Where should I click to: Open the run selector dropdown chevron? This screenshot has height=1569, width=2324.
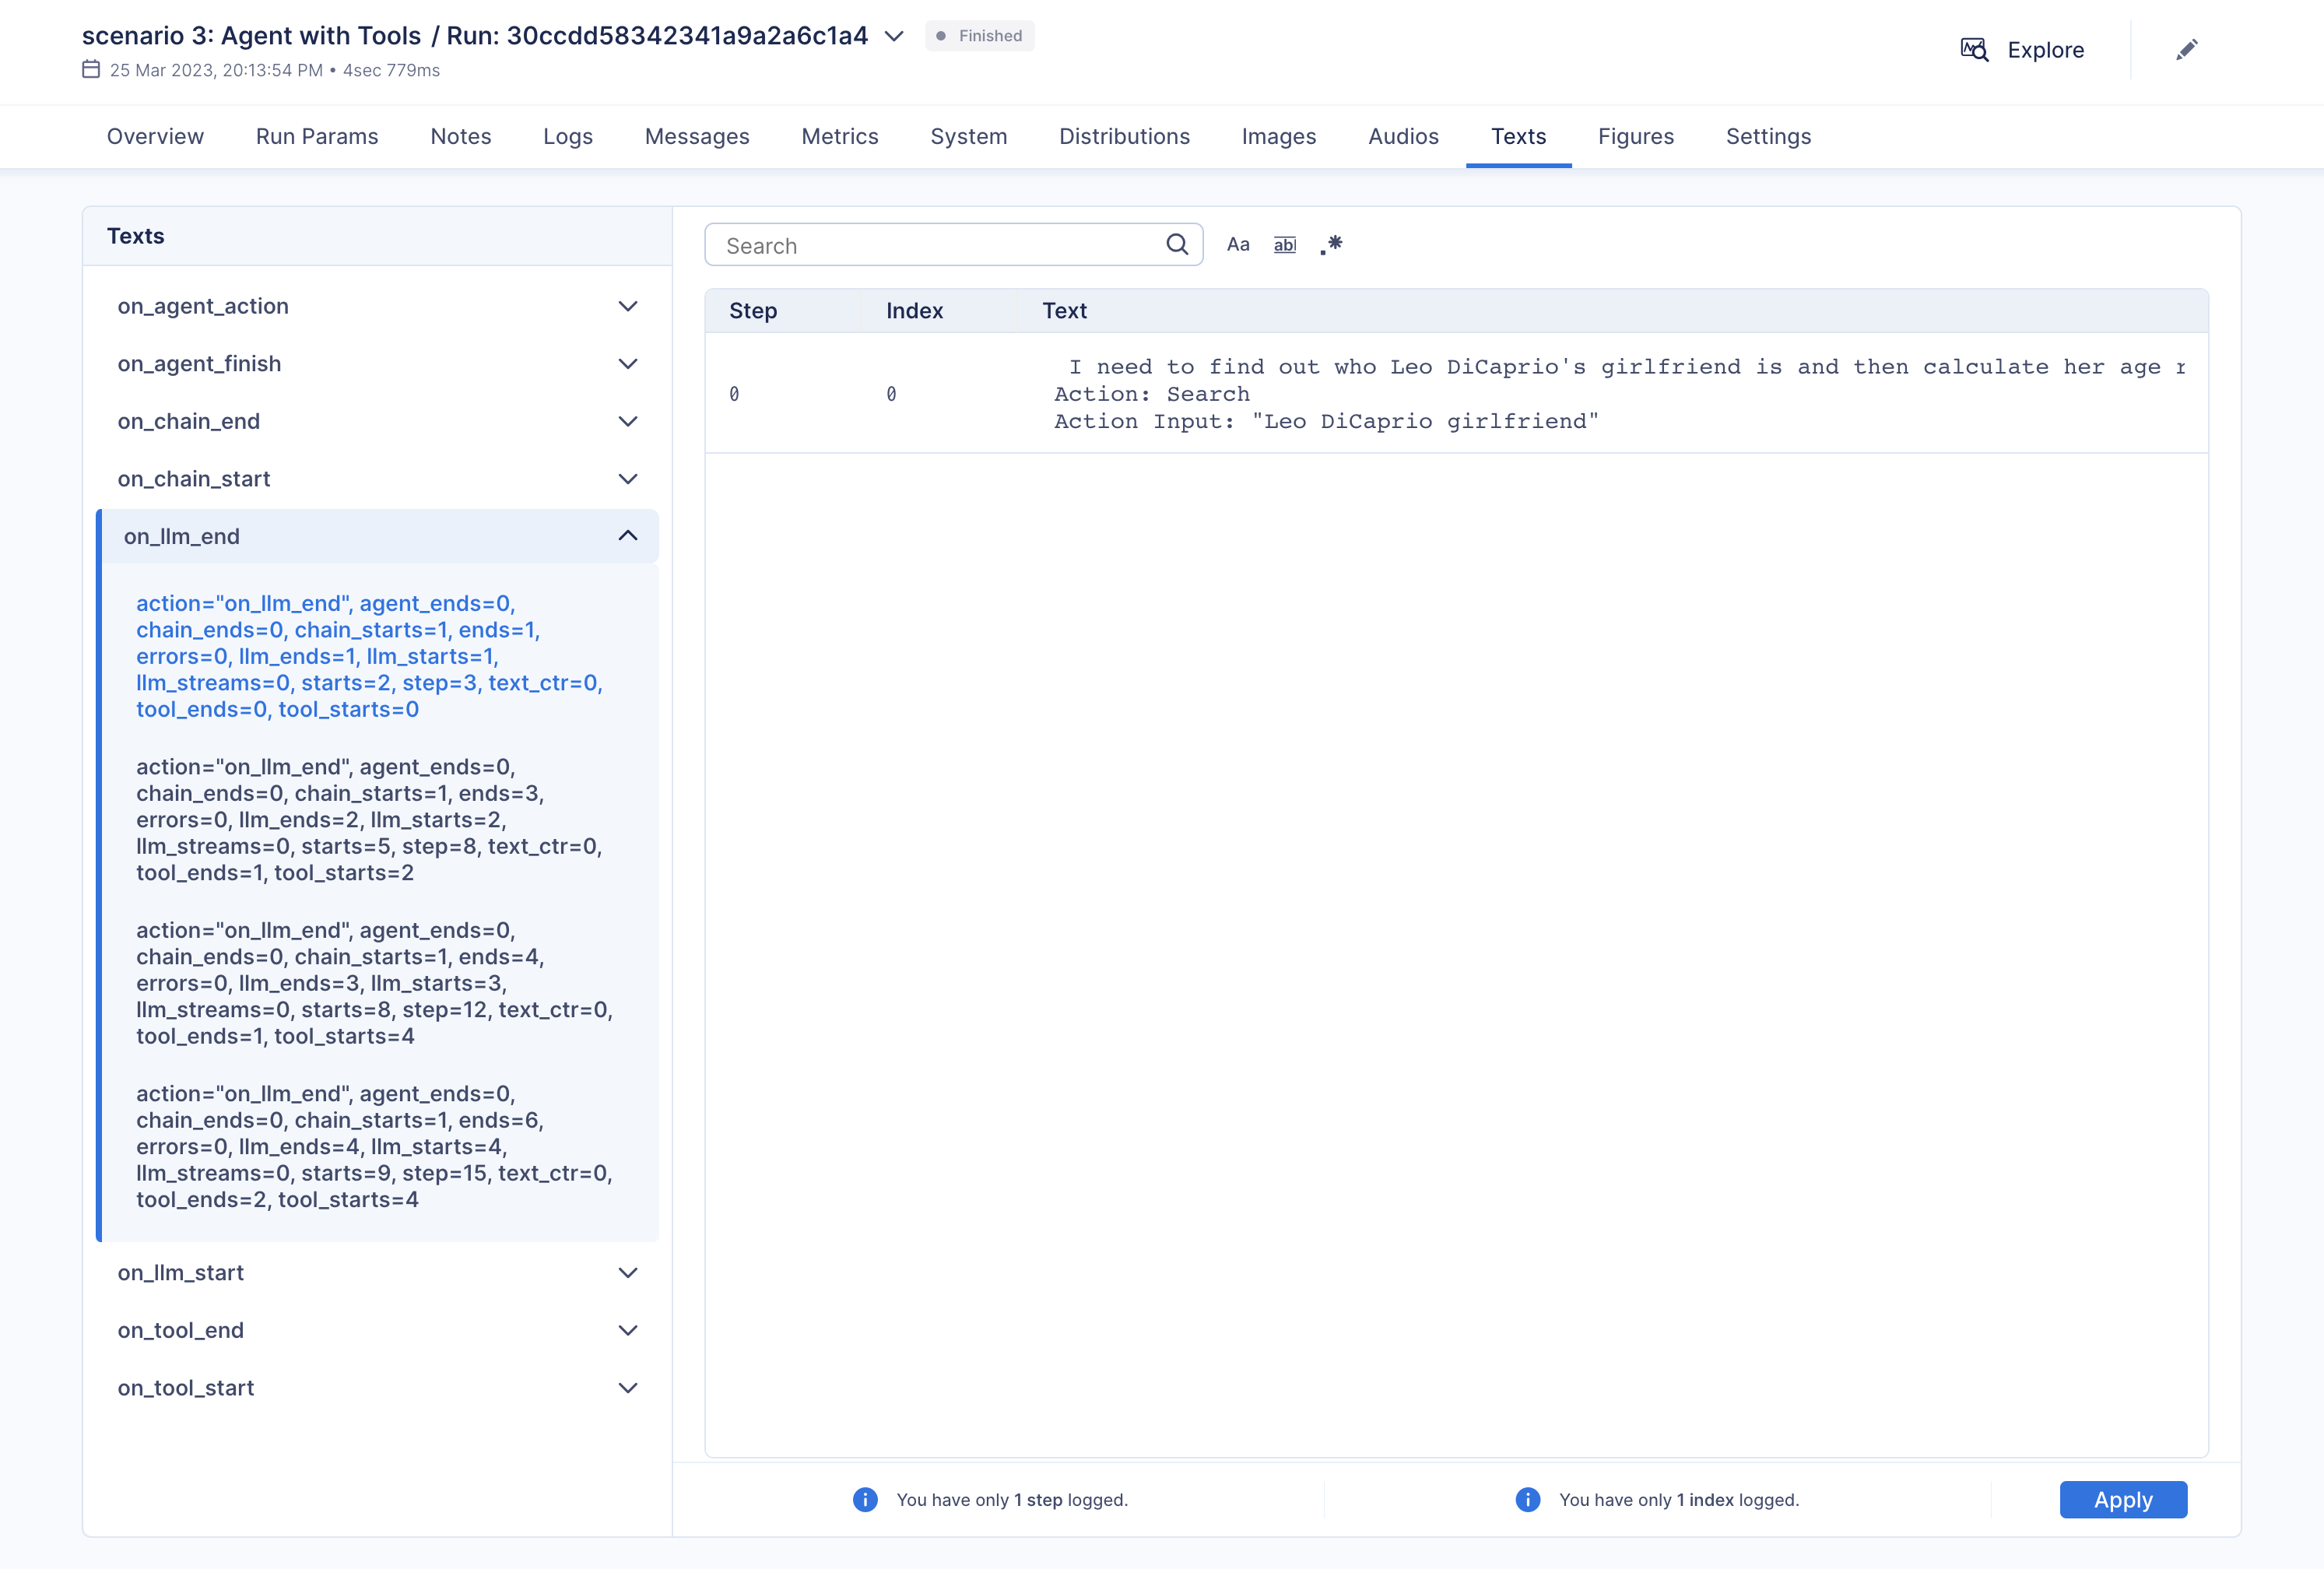(x=894, y=36)
